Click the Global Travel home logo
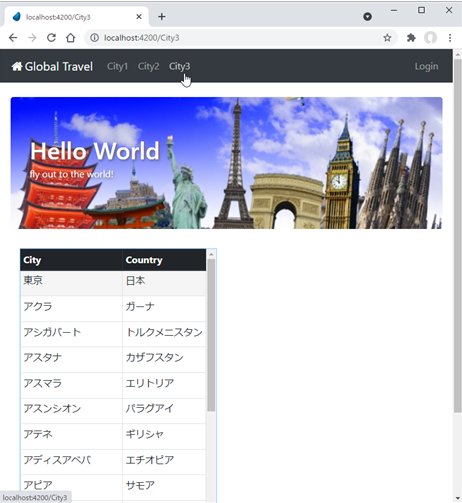462x503 pixels. [x=52, y=66]
